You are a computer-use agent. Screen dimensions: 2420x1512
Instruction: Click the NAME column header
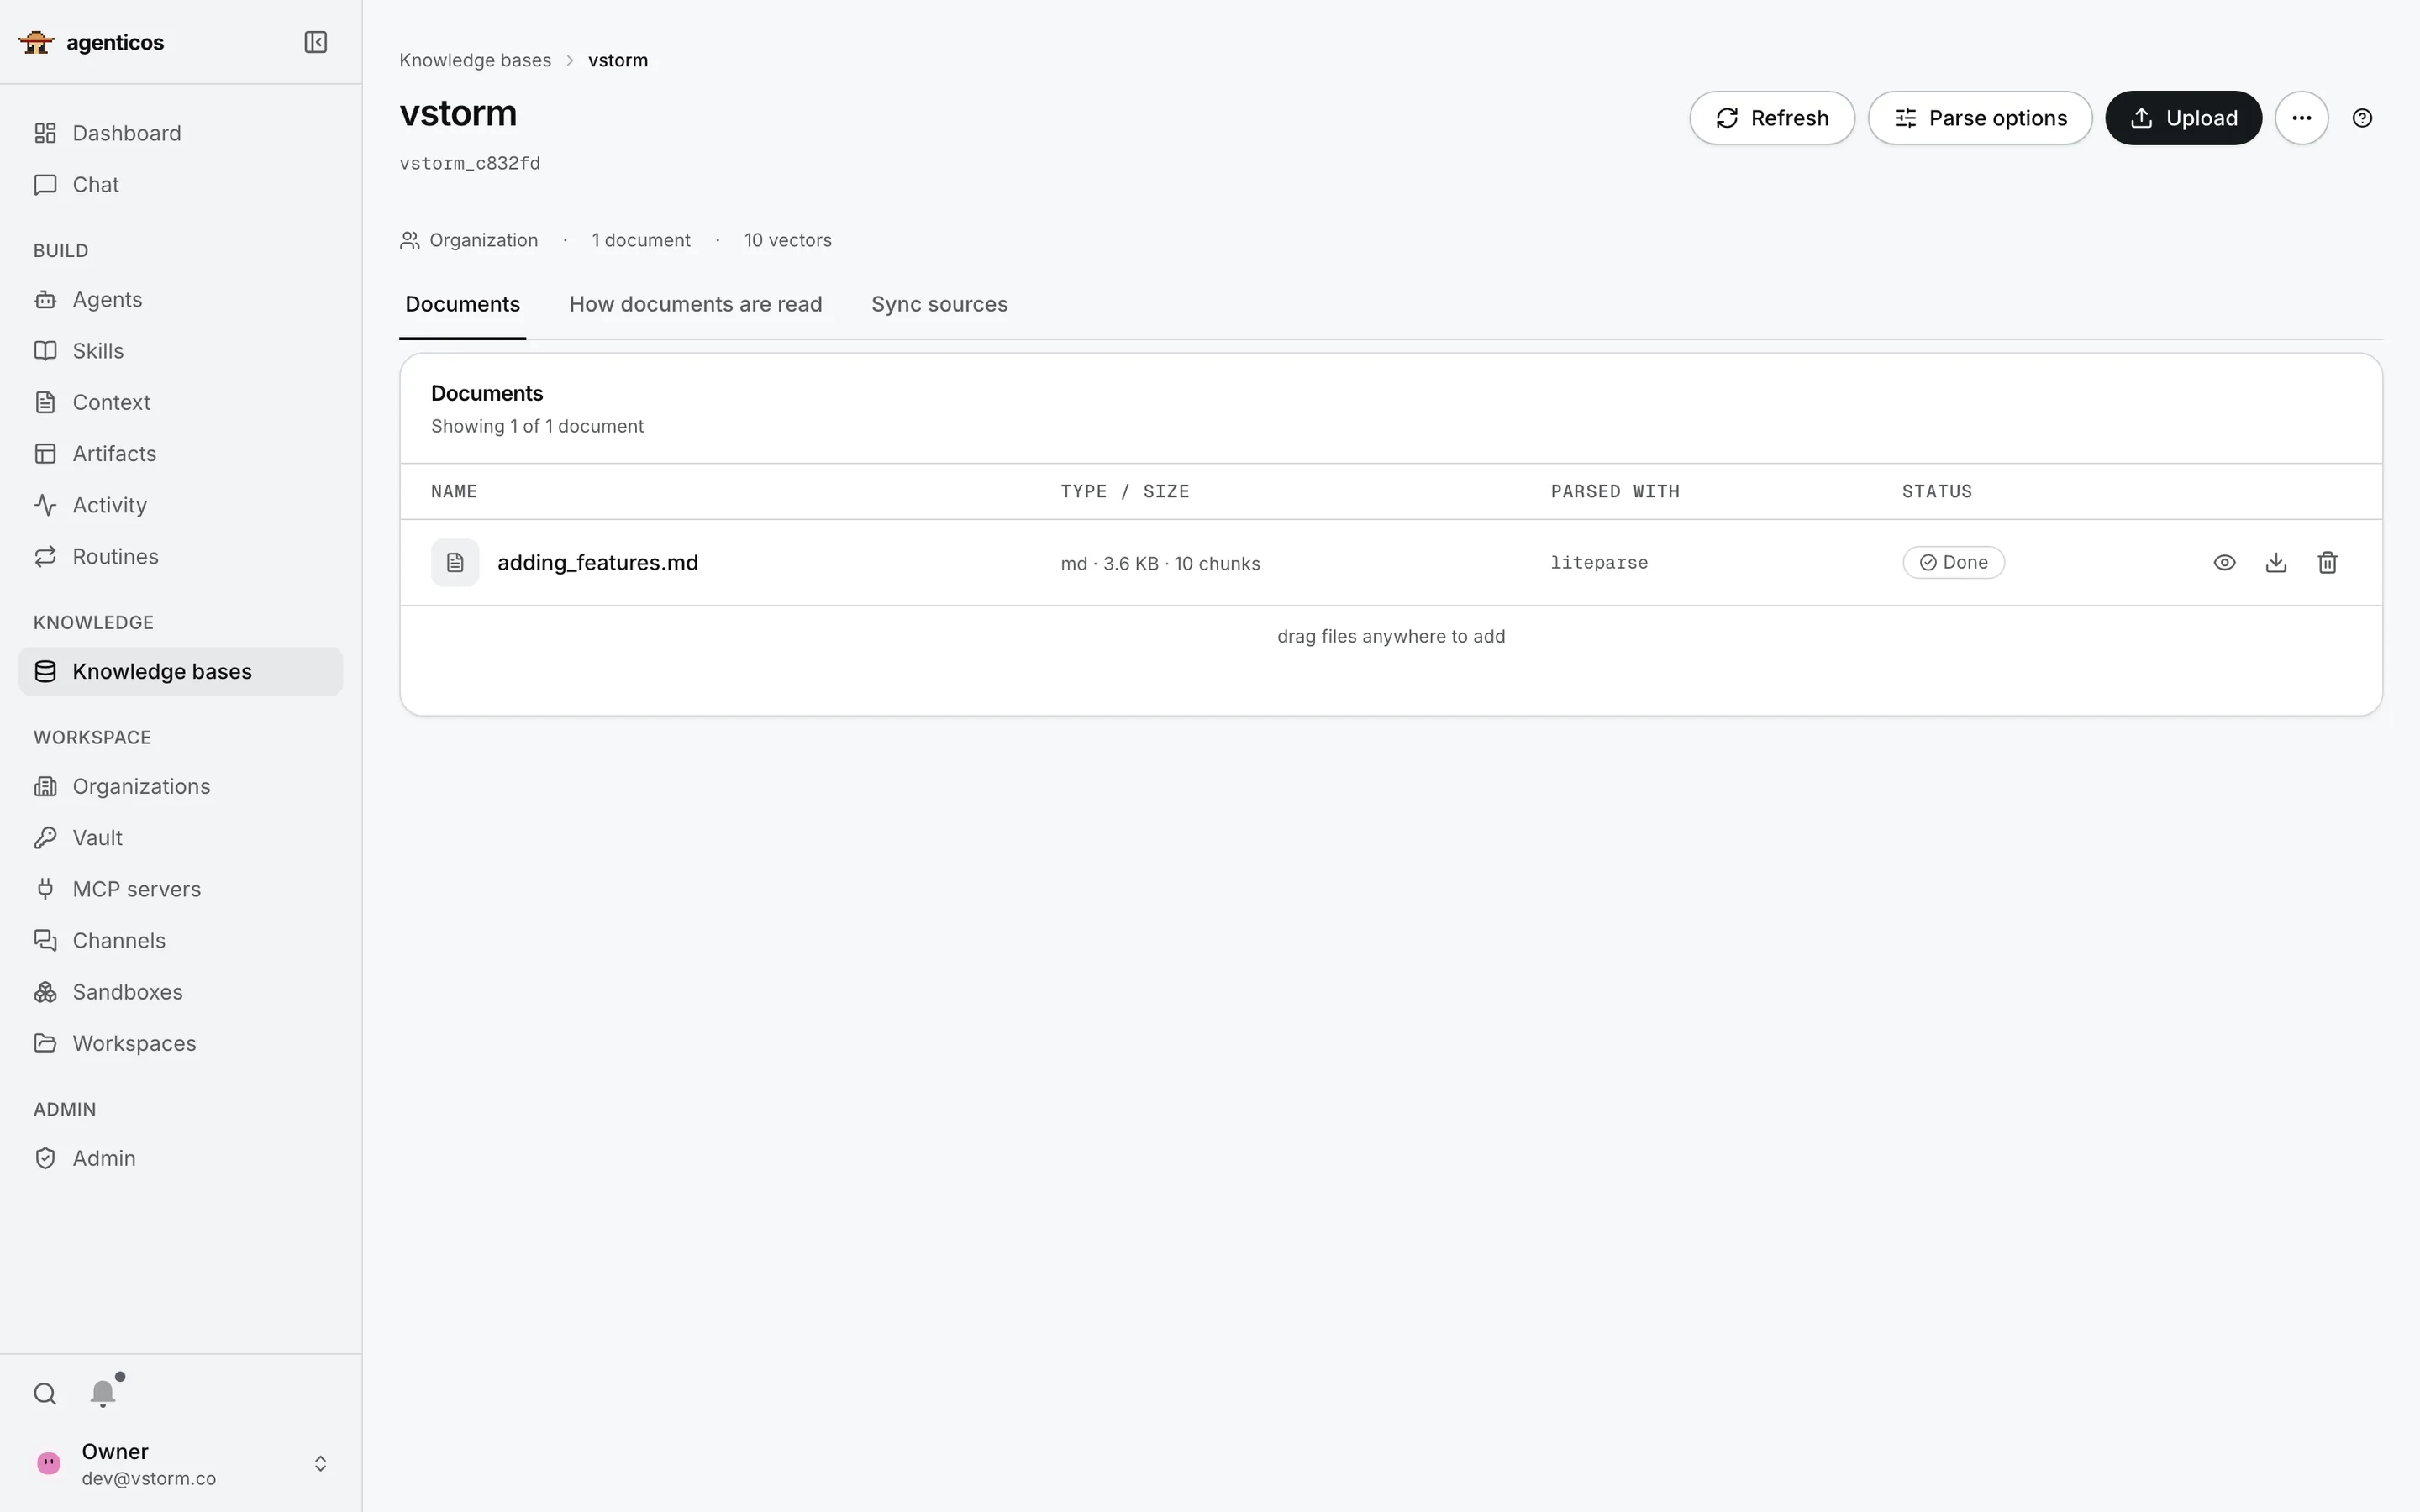pyautogui.click(x=454, y=491)
